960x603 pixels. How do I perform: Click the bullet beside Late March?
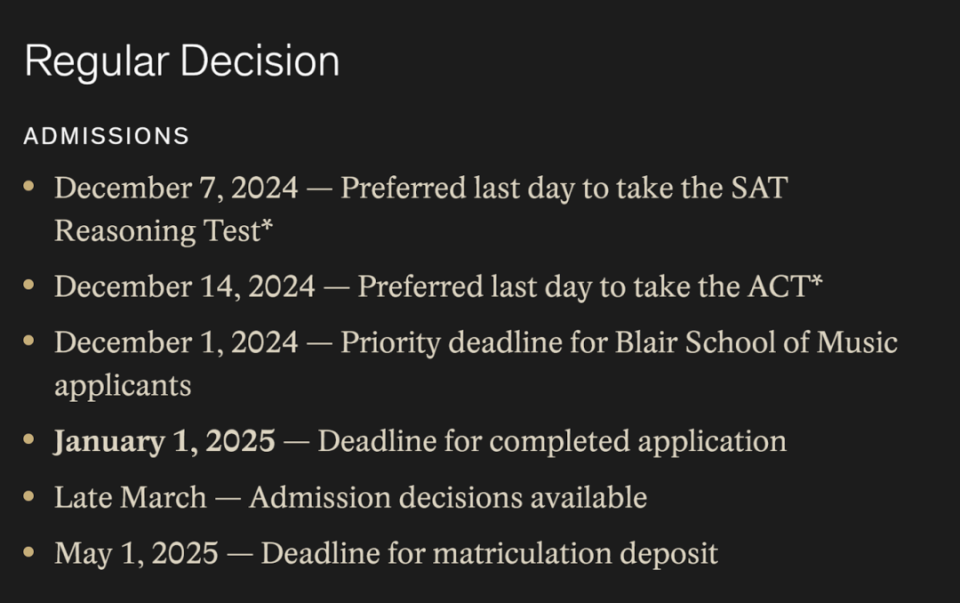[29, 496]
